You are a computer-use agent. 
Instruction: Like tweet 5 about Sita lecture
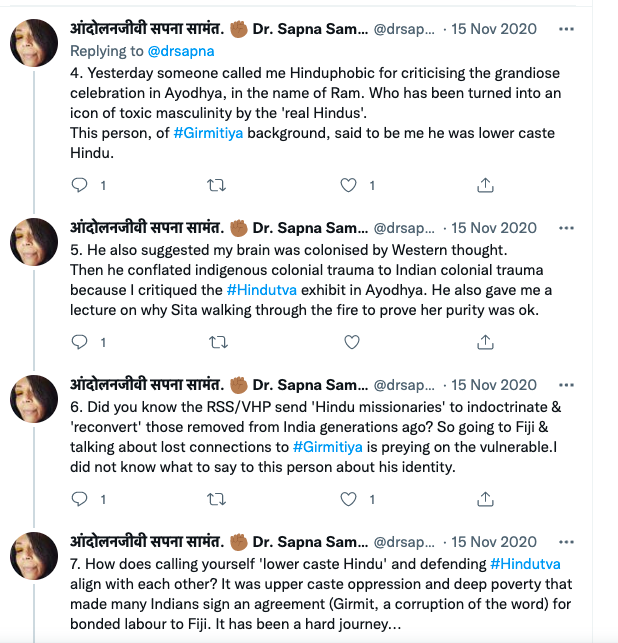350,342
